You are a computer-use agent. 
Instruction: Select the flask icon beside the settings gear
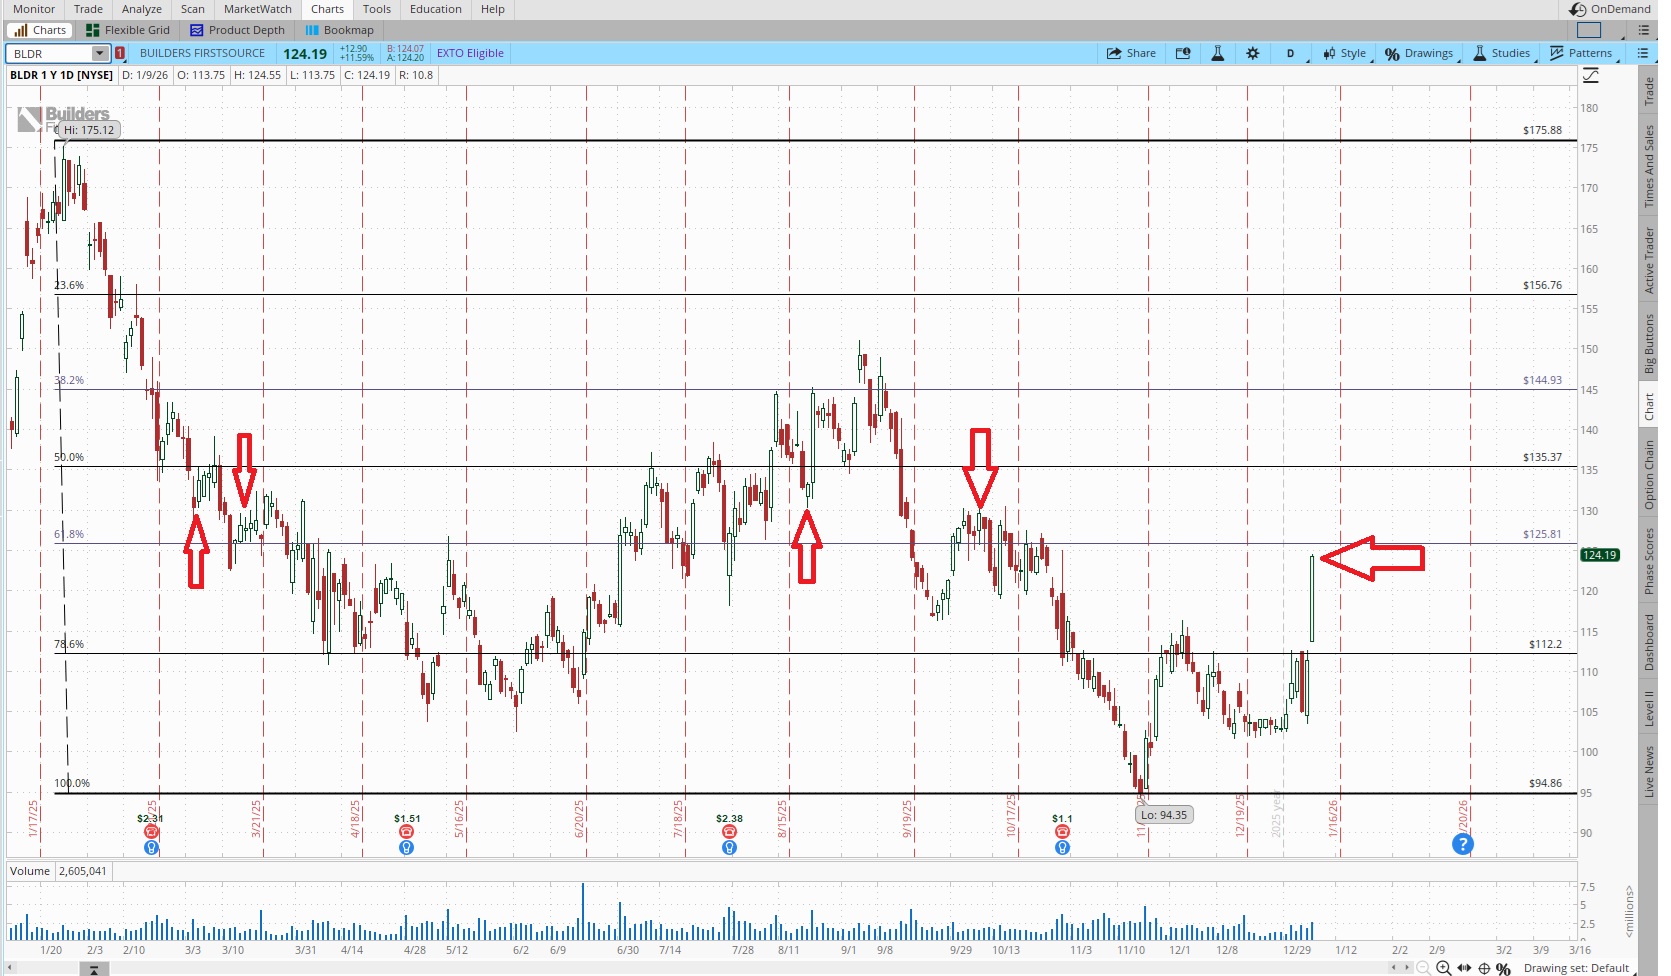(x=1218, y=53)
